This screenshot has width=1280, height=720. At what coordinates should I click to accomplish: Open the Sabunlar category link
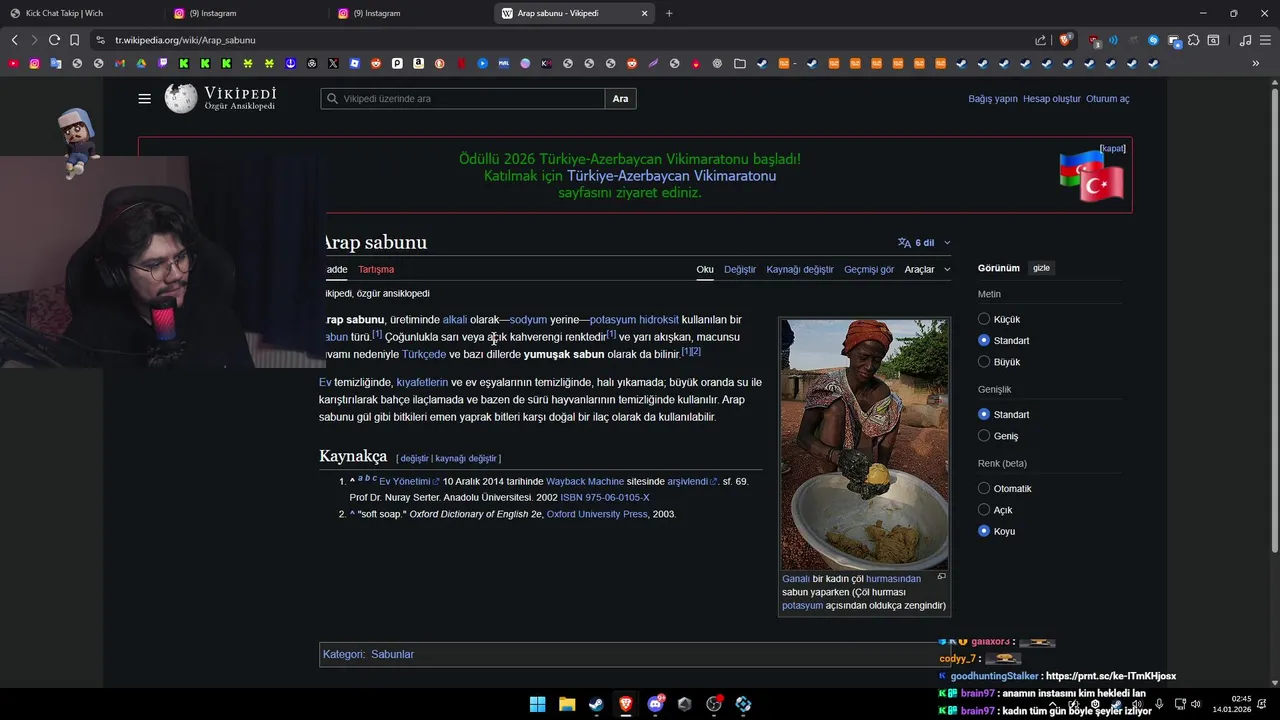click(392, 654)
